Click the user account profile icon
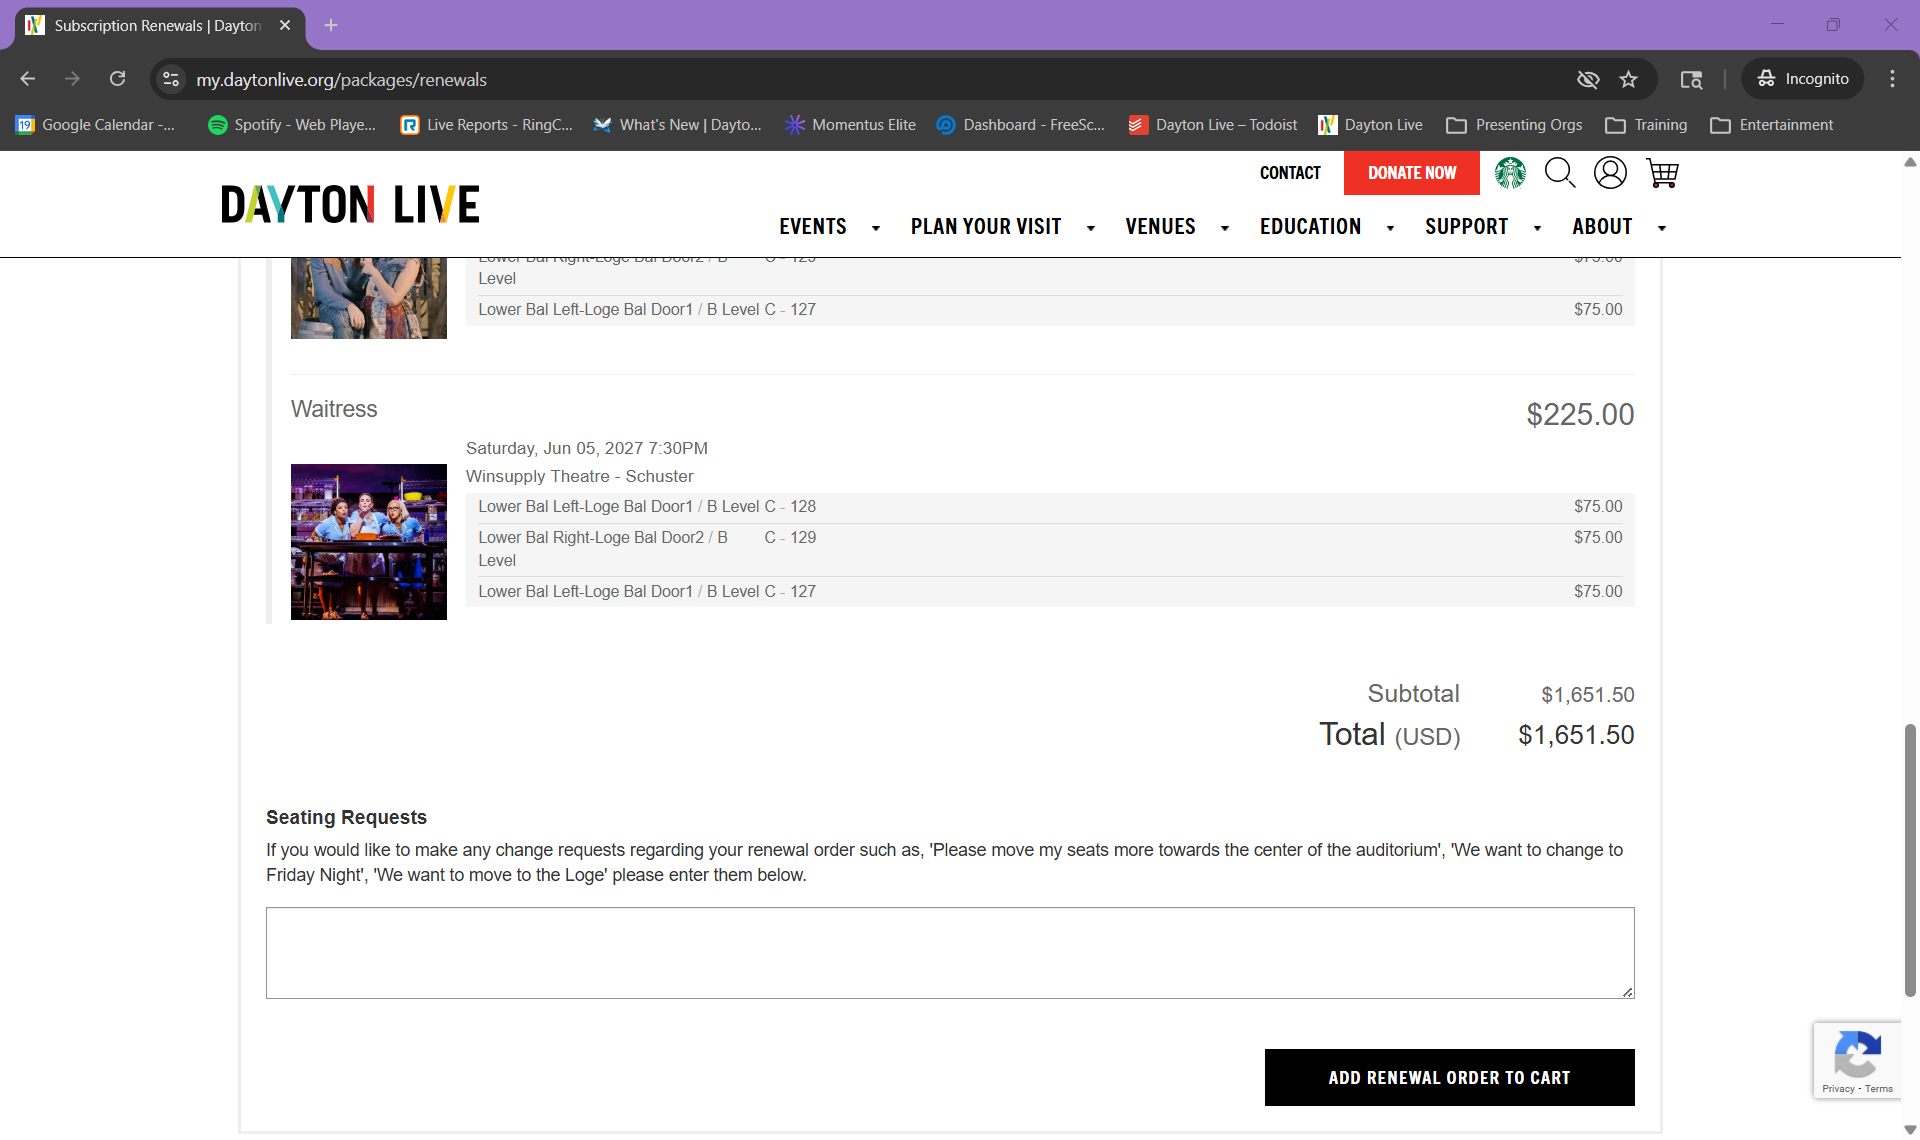Image resolution: width=1920 pixels, height=1140 pixels. pyautogui.click(x=1610, y=173)
